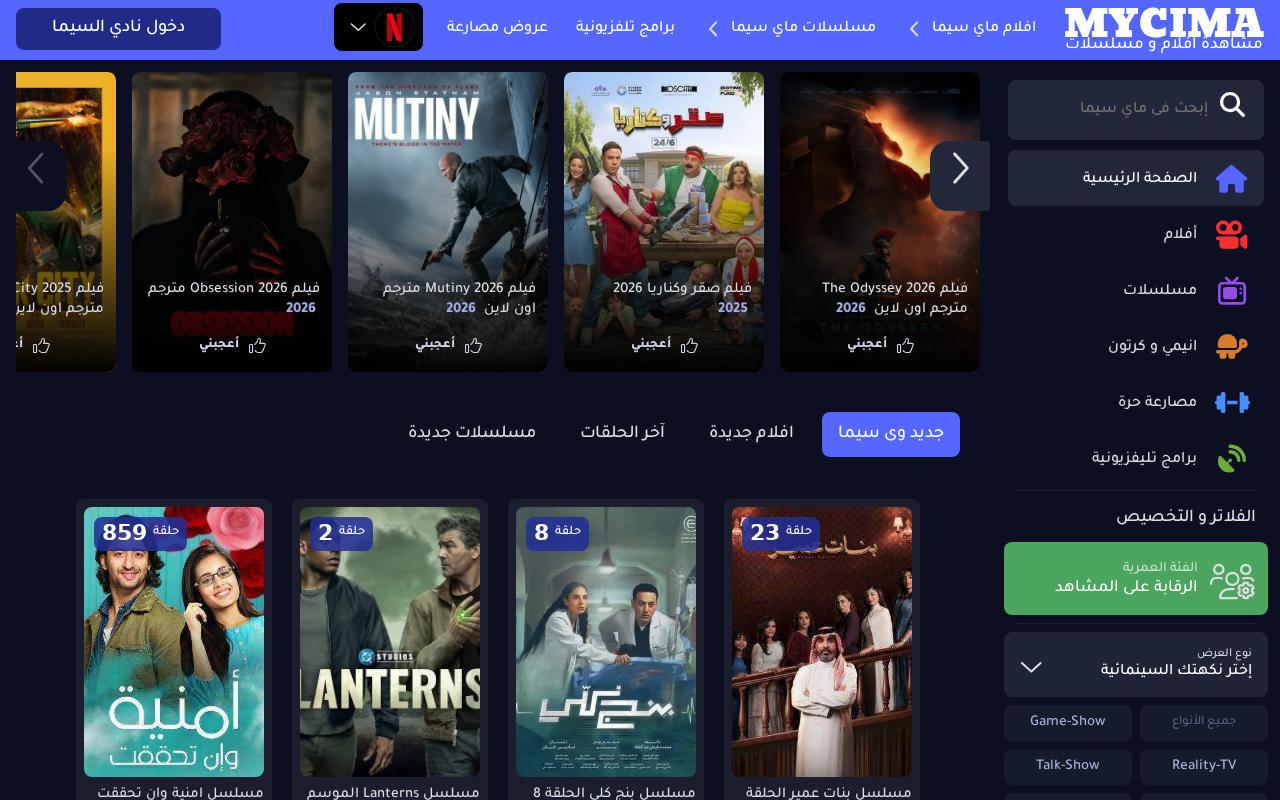Select جديد وى سيما tab

click(x=891, y=434)
